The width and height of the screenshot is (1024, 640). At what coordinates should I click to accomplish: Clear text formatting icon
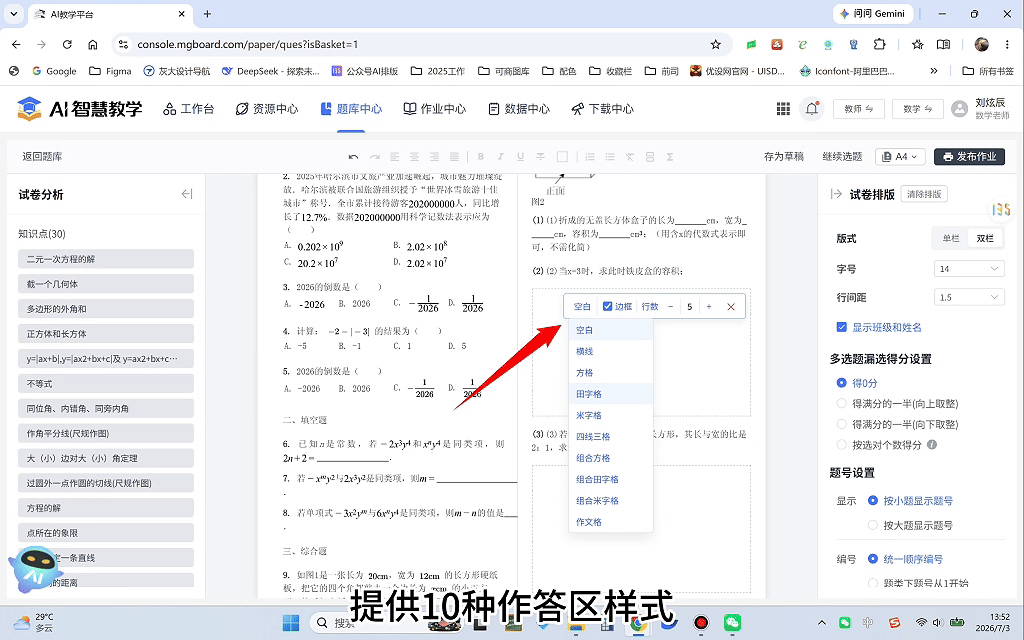coord(630,157)
